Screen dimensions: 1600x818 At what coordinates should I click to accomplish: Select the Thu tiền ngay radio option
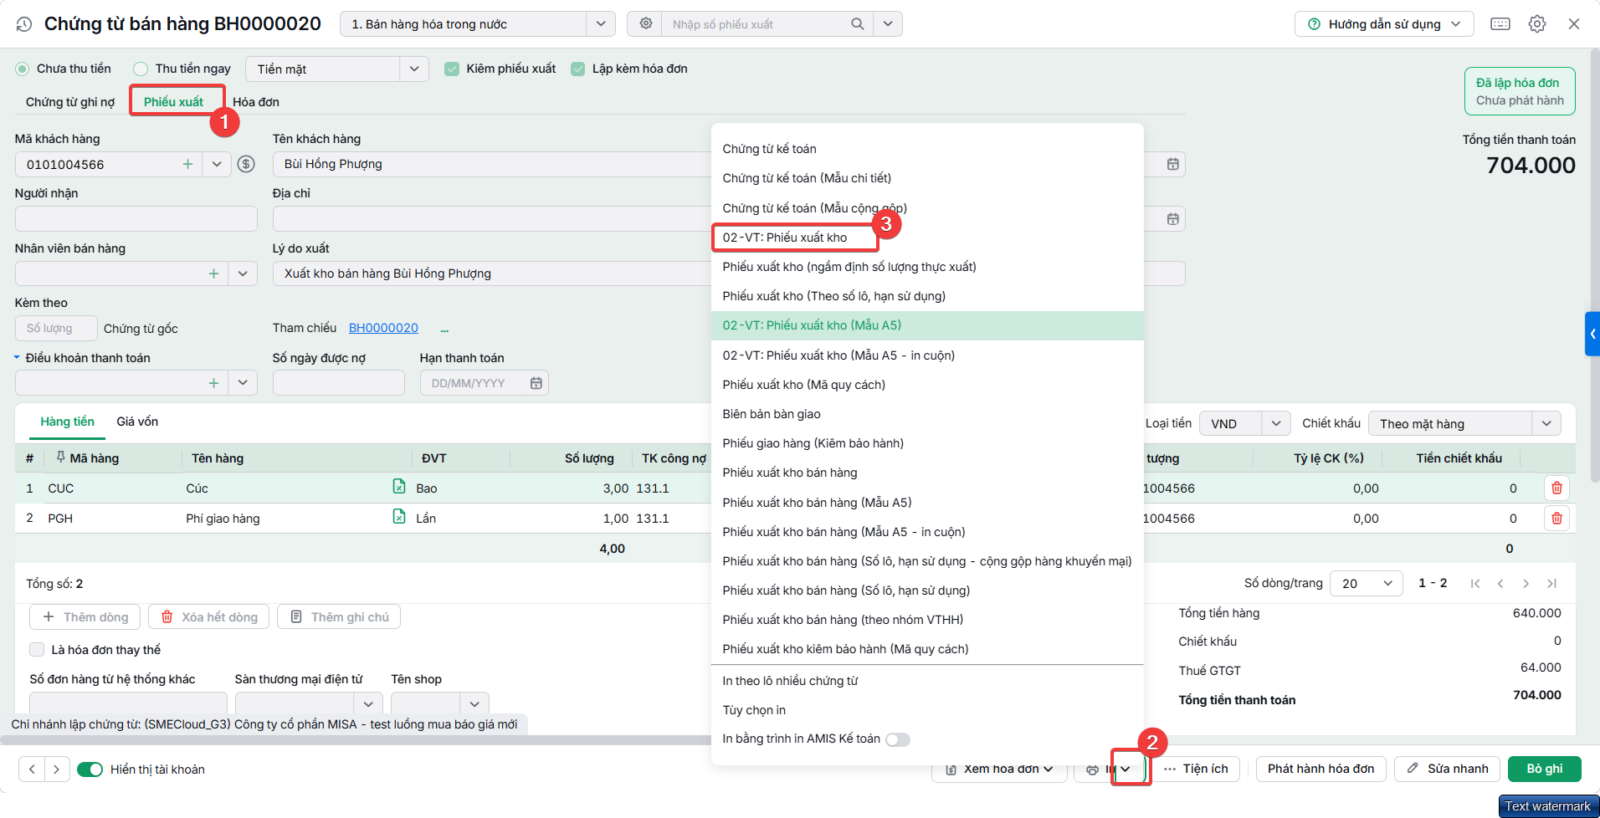pyautogui.click(x=141, y=69)
